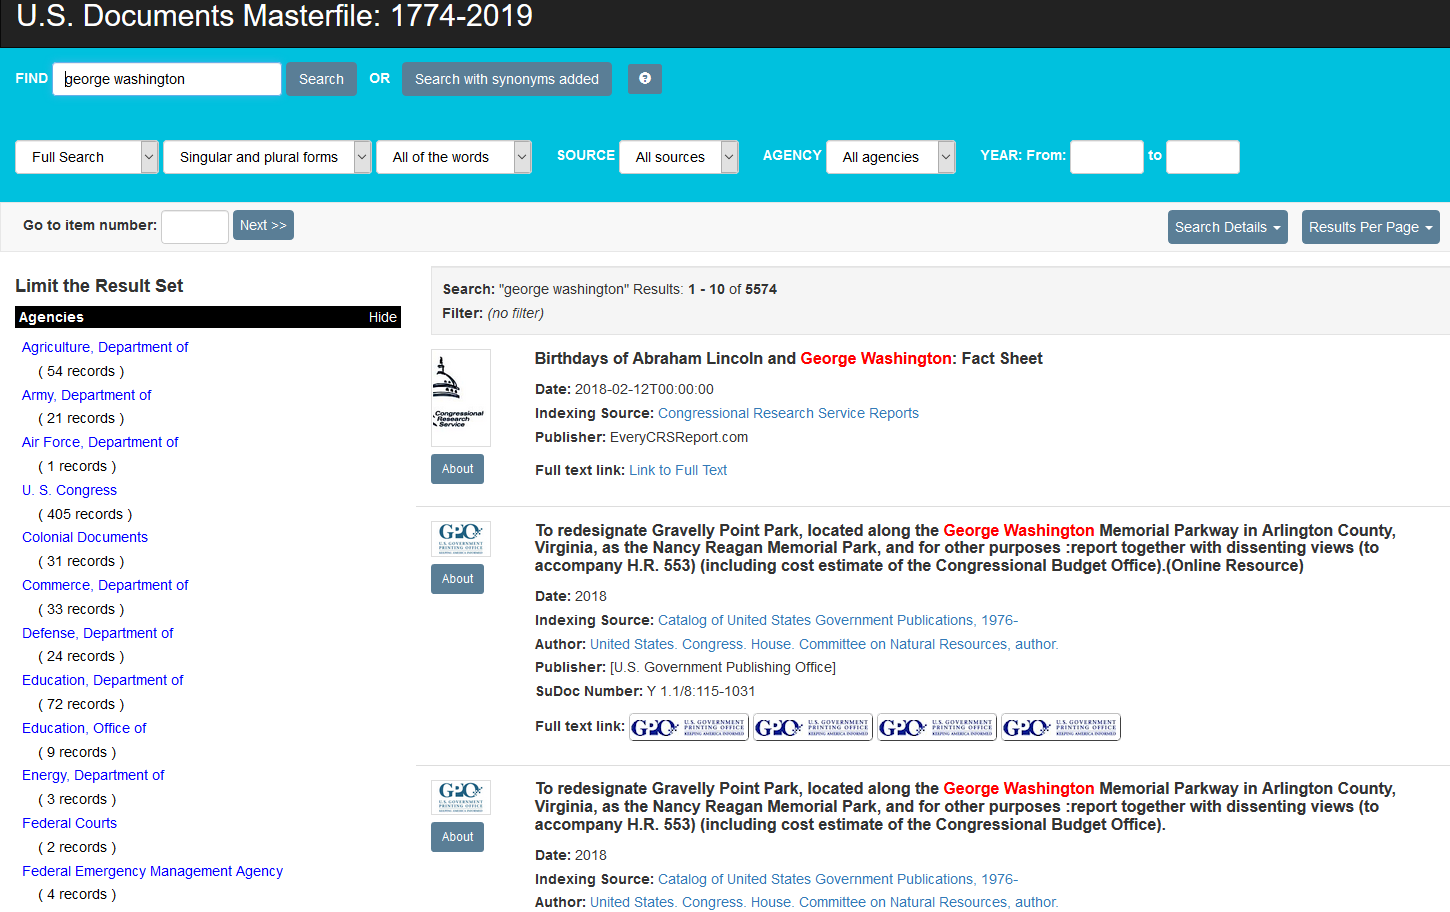Click fourth GPO full text link badge
The width and height of the screenshot is (1450, 912).
pyautogui.click(x=1060, y=727)
